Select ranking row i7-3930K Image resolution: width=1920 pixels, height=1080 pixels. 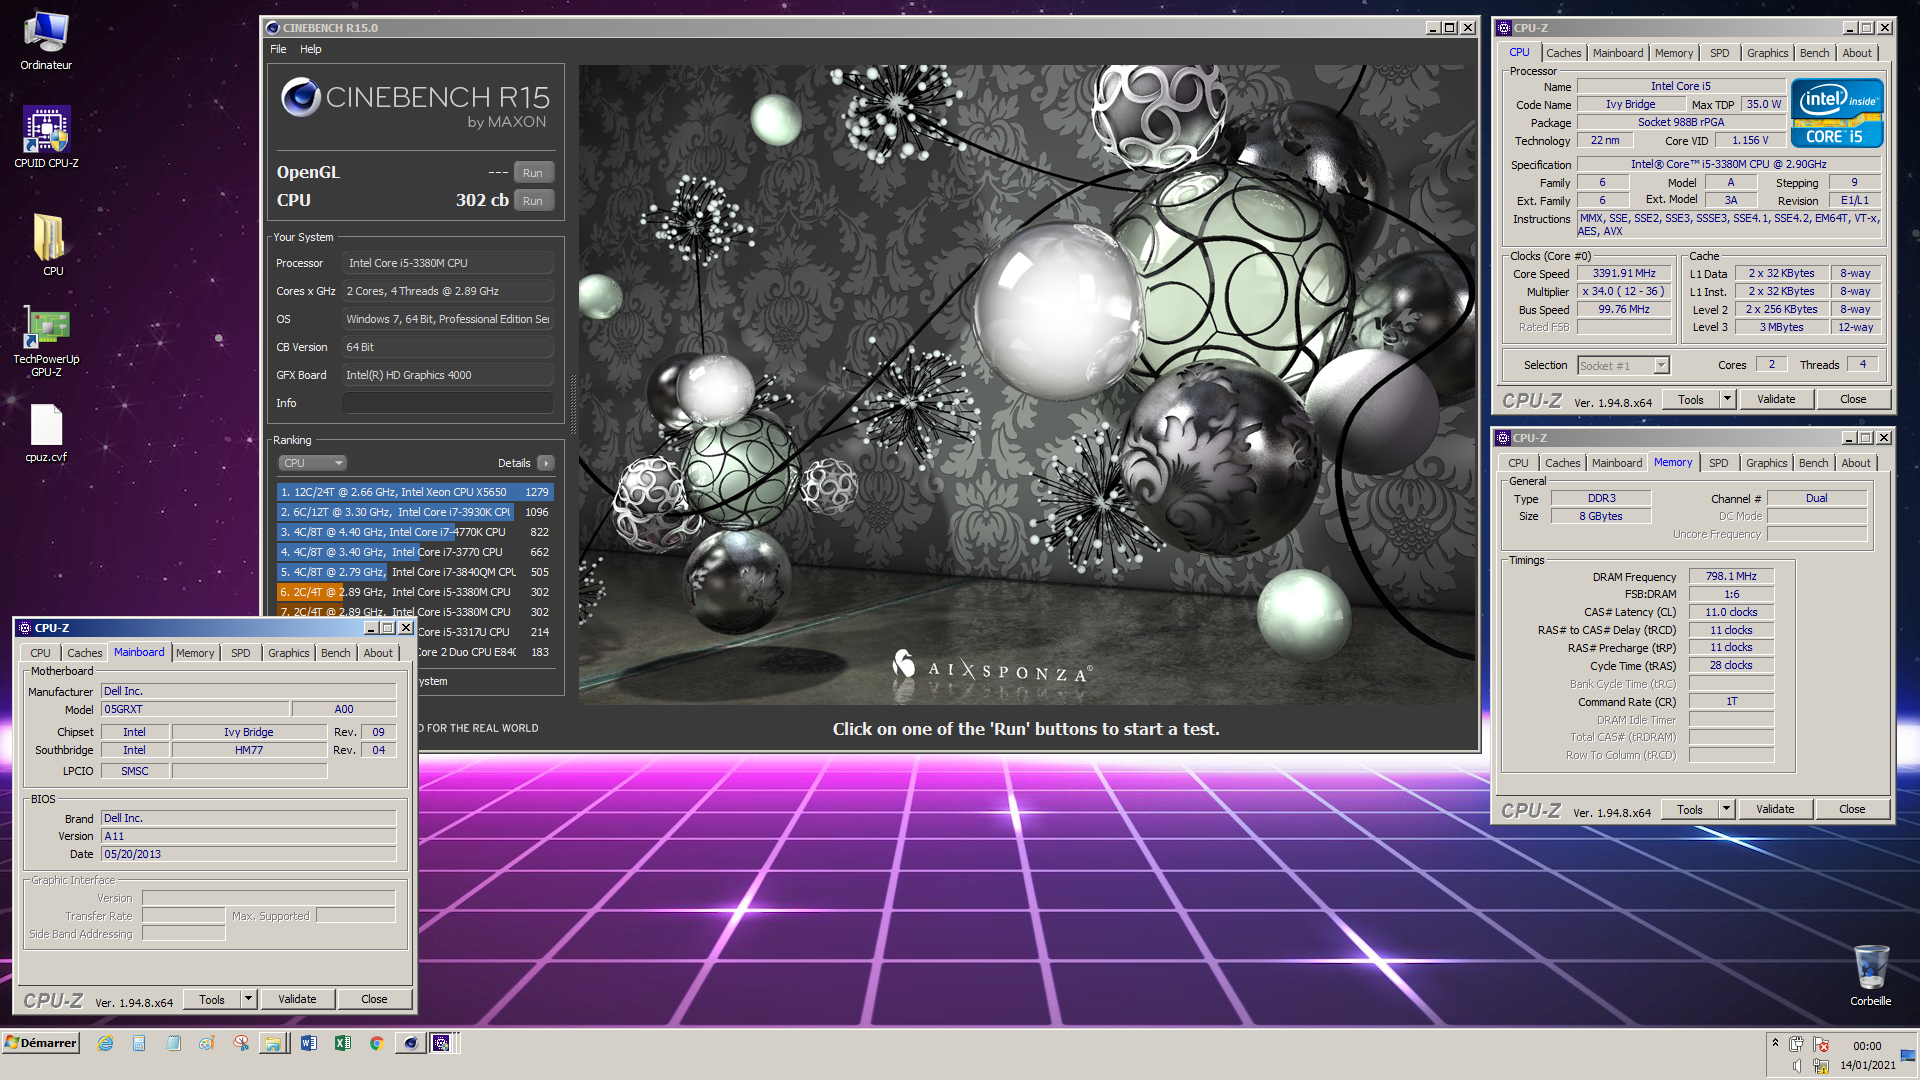click(x=415, y=512)
